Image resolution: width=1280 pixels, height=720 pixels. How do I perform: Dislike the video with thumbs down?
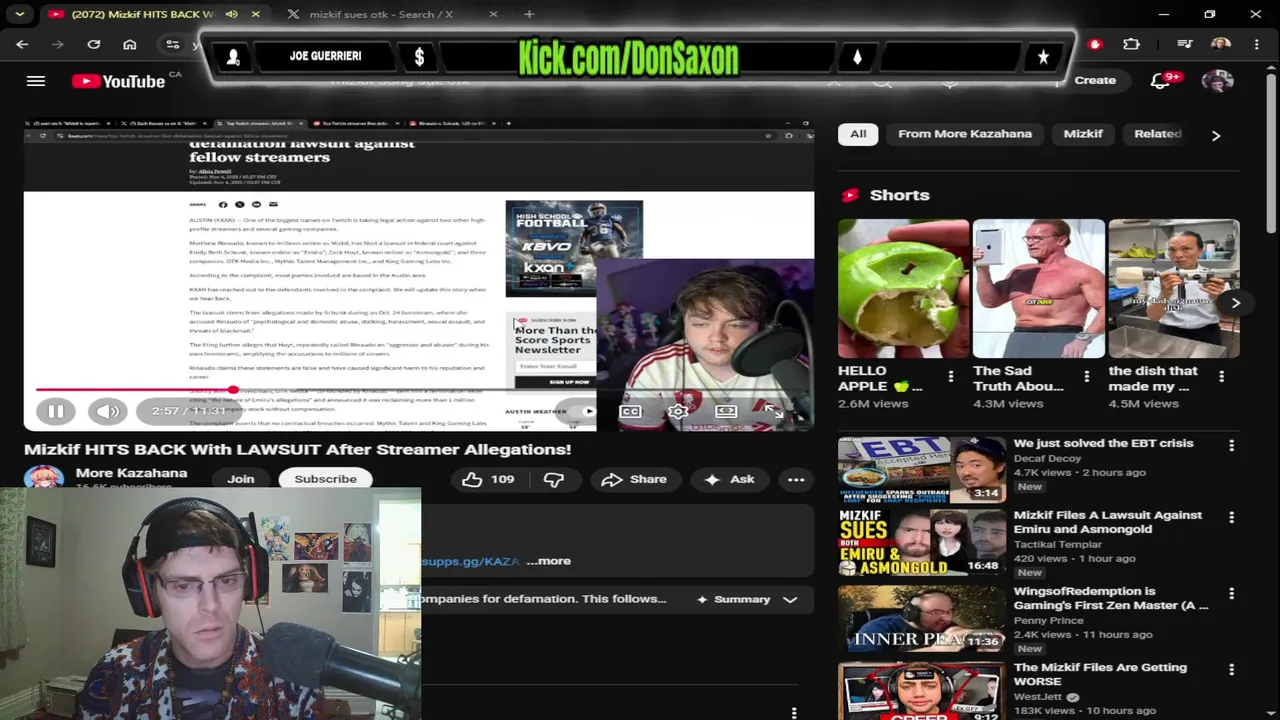tap(553, 480)
